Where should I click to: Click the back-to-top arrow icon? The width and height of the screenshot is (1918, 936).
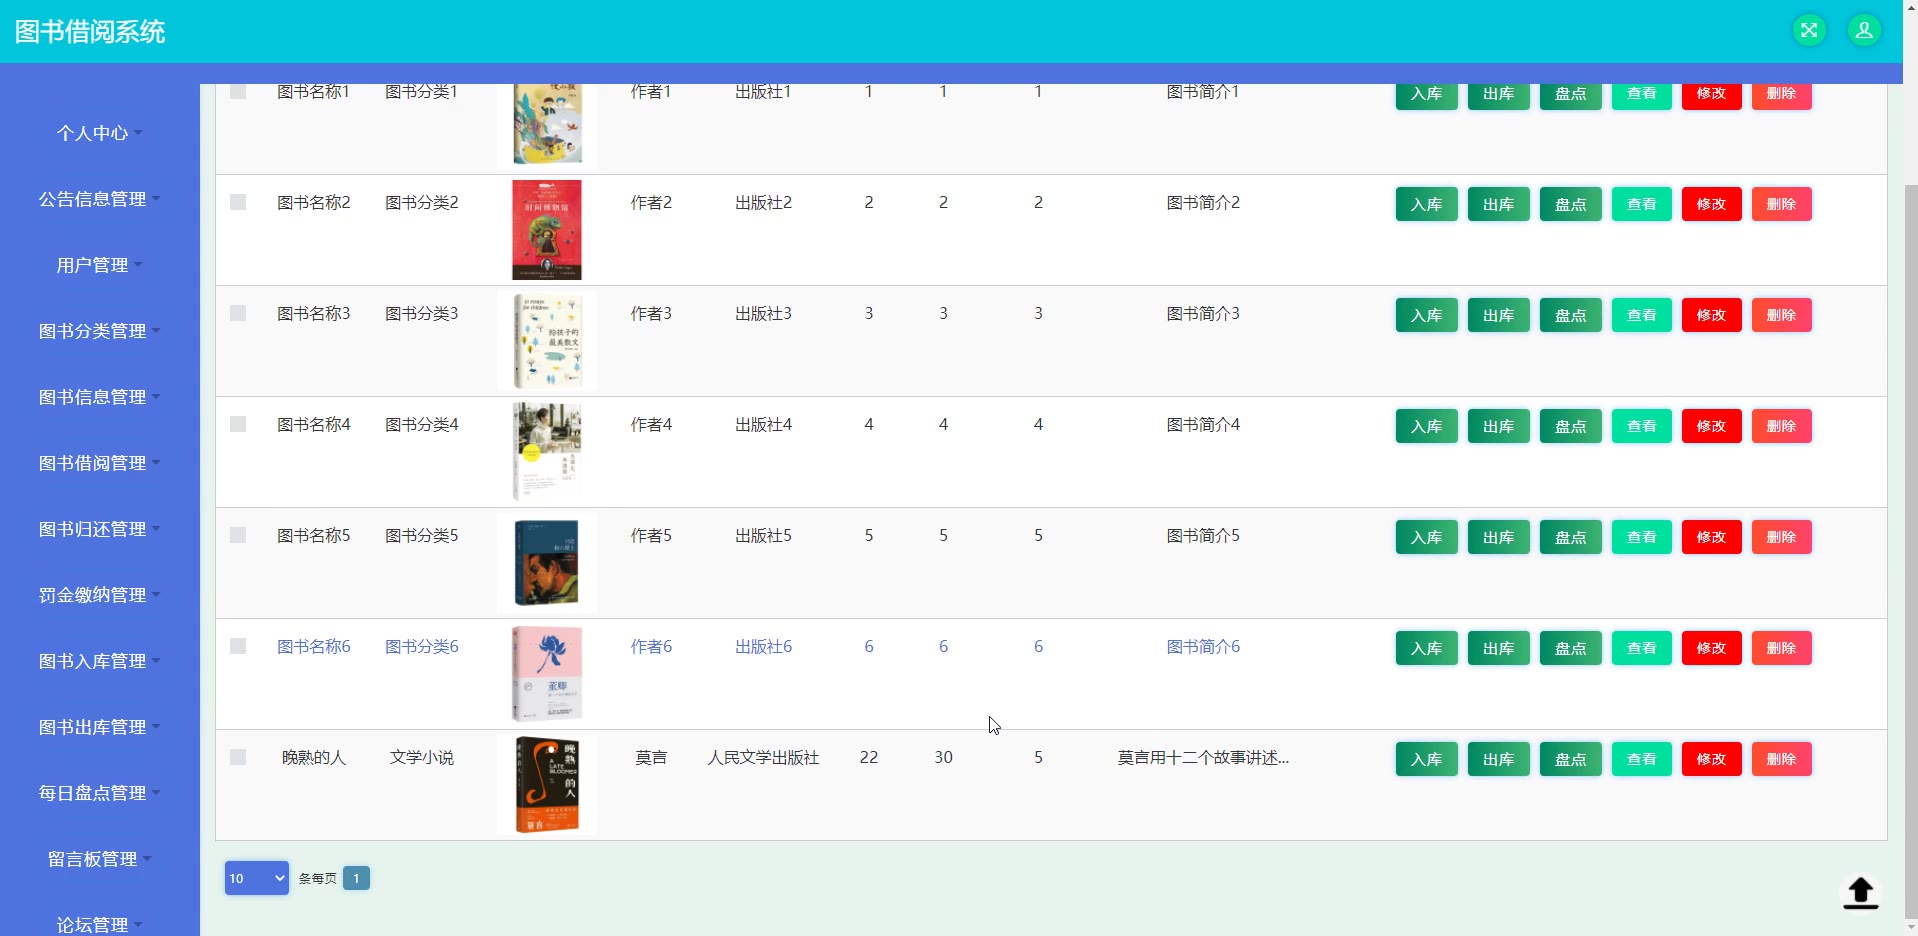(x=1860, y=892)
